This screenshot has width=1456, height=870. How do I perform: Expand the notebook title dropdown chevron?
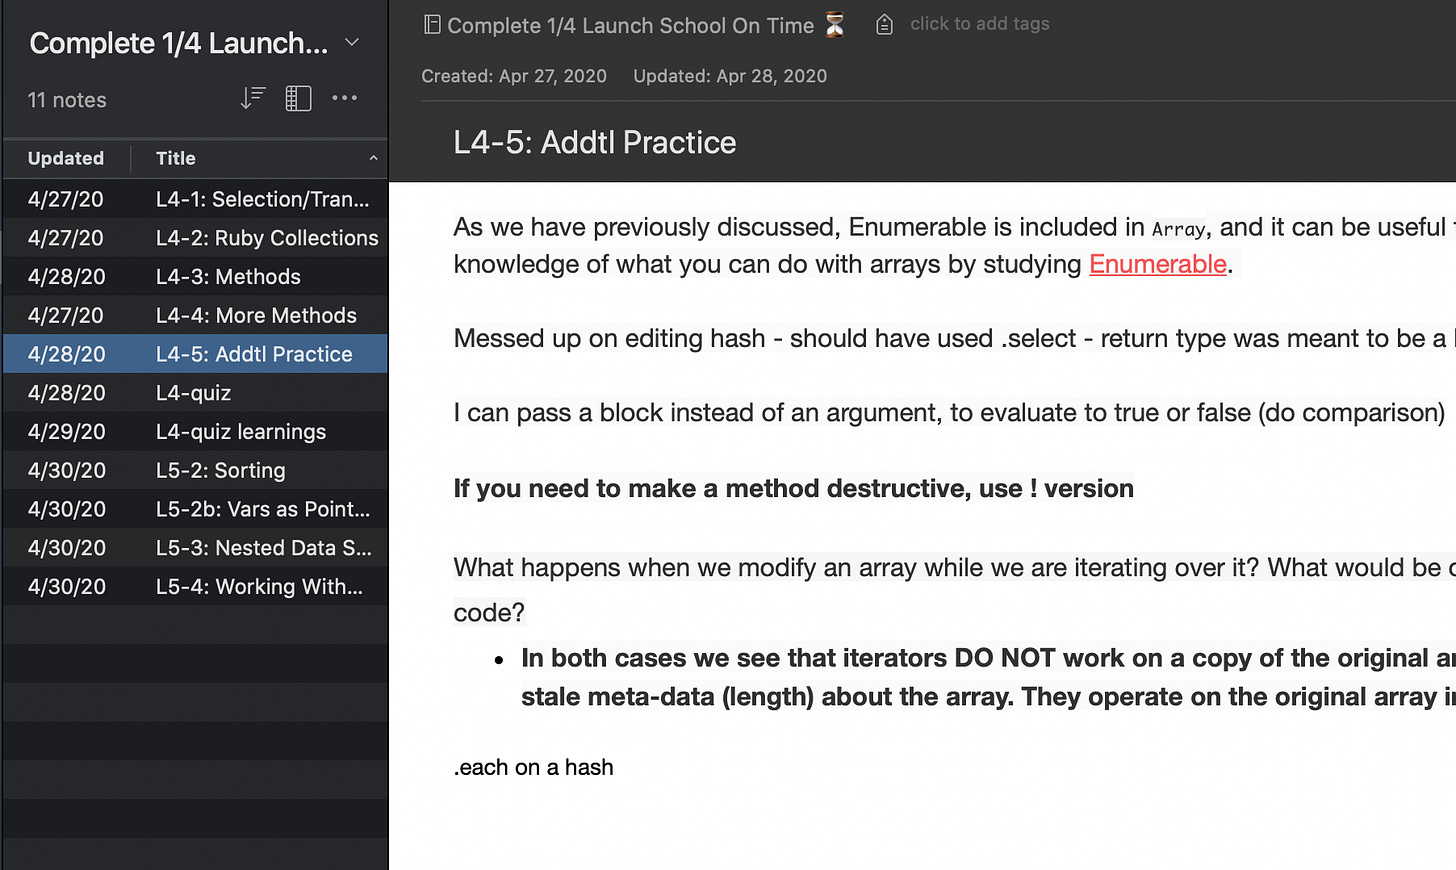351,42
